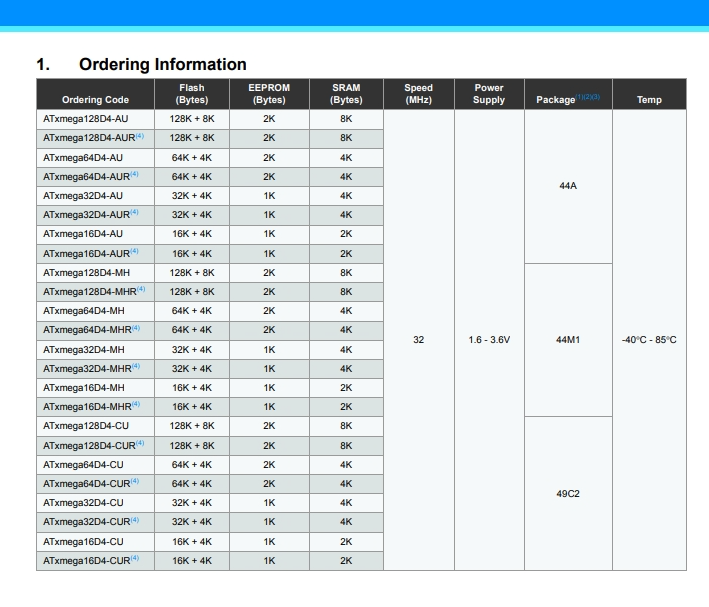
Task: Select ordering code ATxmega64D4-CUR
Action: click(87, 484)
